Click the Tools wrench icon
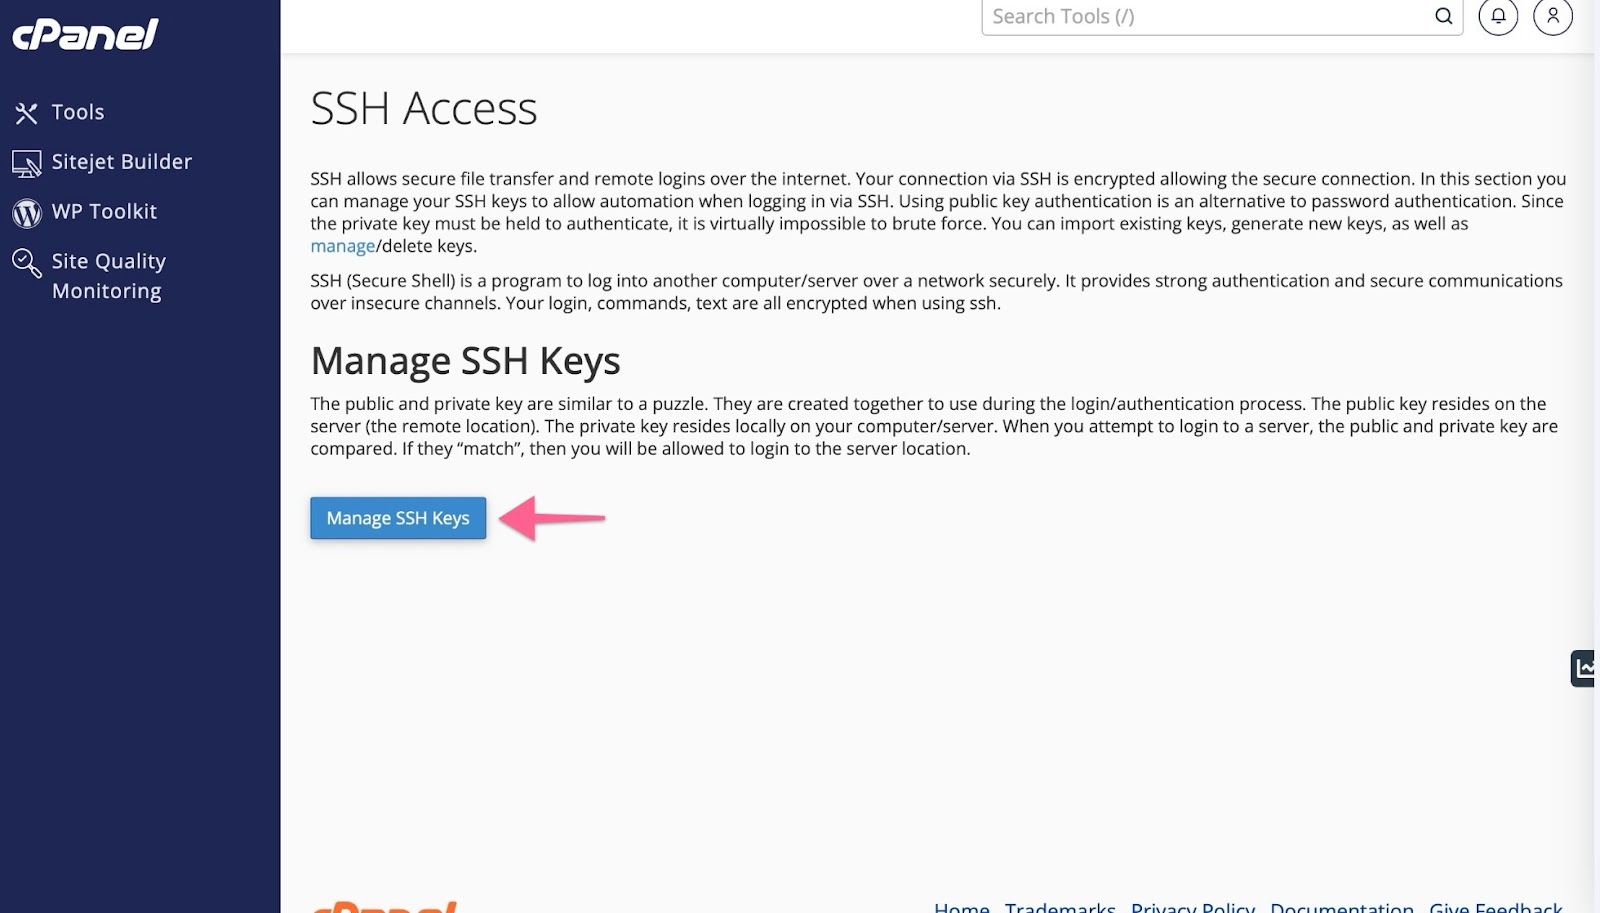This screenshot has width=1600, height=913. pyautogui.click(x=26, y=113)
